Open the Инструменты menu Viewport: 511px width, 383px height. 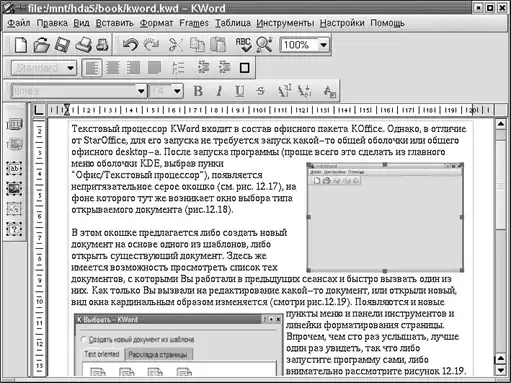285,23
